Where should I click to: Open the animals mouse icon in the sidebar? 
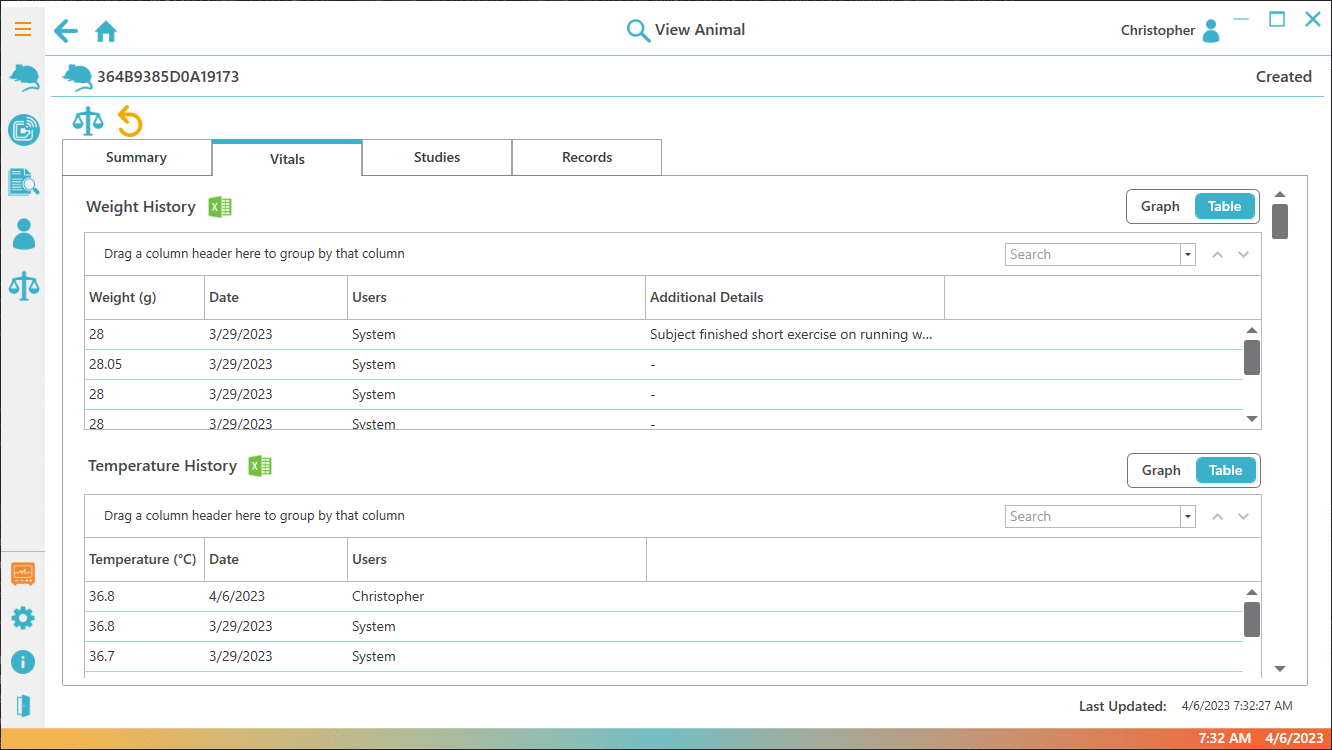[x=24, y=77]
